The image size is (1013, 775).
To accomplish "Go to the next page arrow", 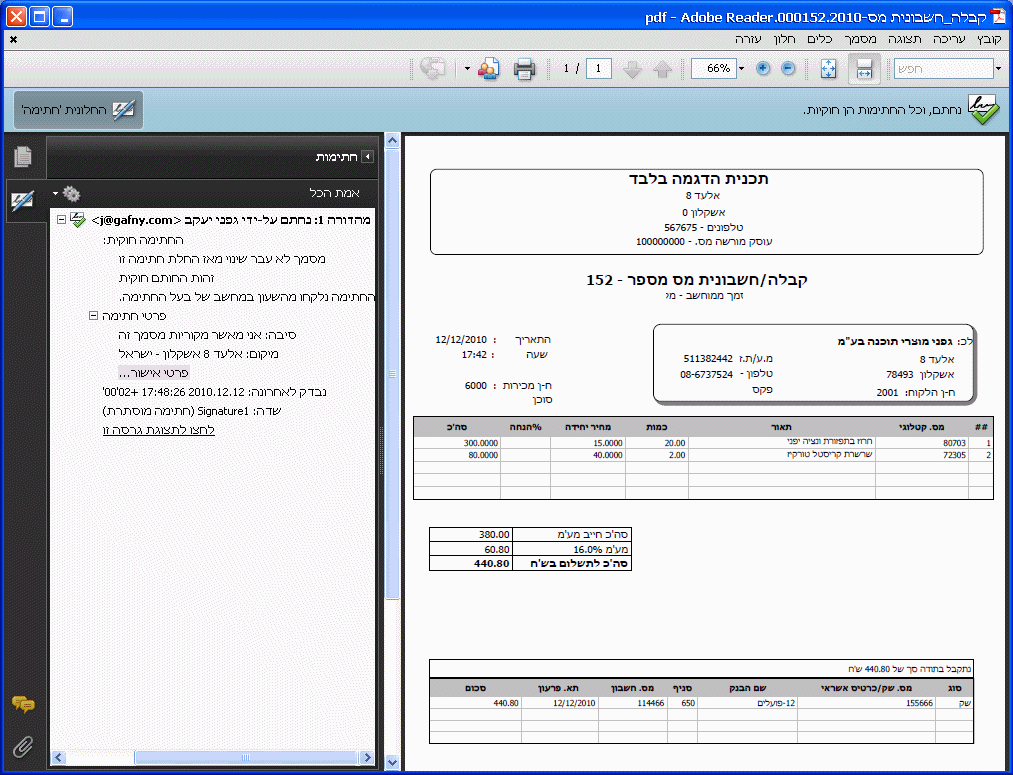I will tap(631, 69).
